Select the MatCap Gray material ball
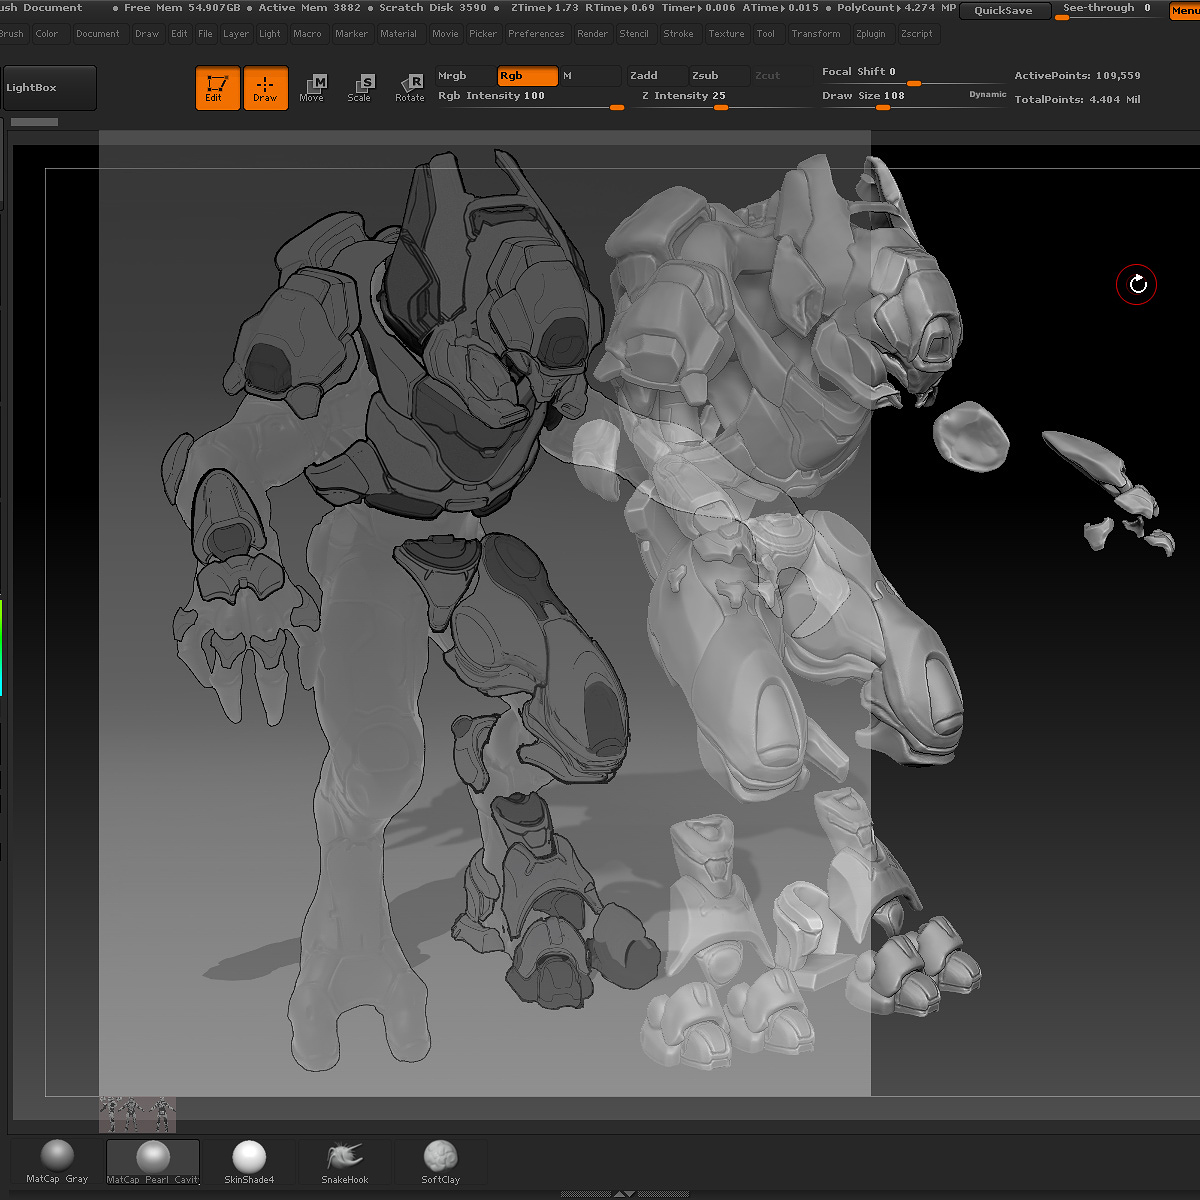 [x=57, y=1162]
